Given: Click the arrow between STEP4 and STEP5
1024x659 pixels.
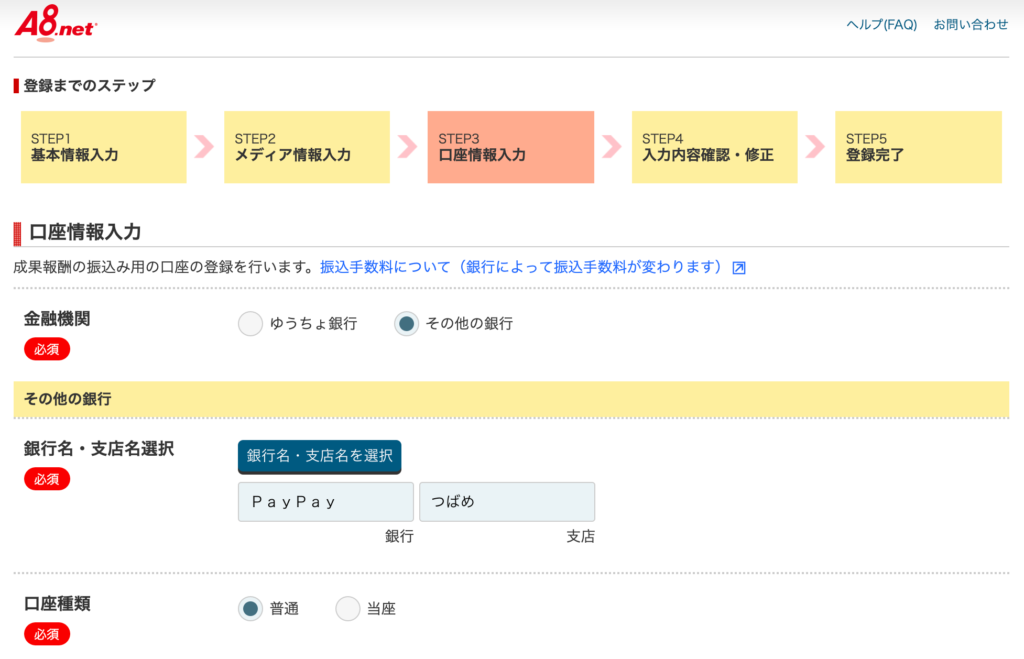Looking at the screenshot, I should pyautogui.click(x=815, y=147).
